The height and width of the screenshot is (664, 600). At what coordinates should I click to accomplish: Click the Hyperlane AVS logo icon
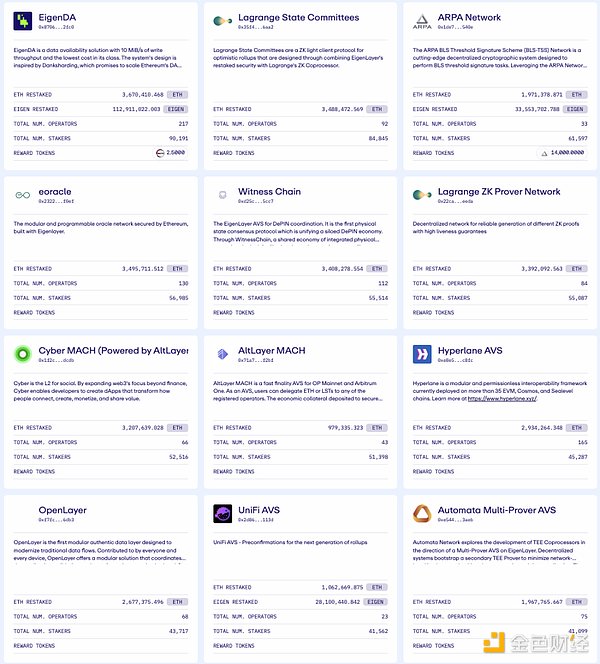(421, 354)
